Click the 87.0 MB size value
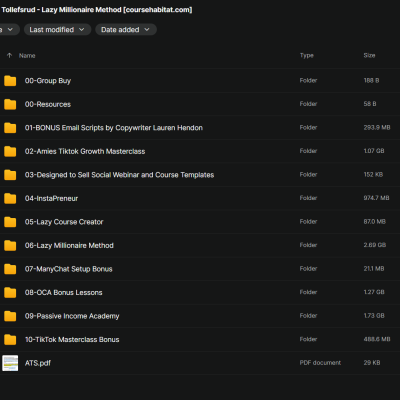 tap(375, 222)
